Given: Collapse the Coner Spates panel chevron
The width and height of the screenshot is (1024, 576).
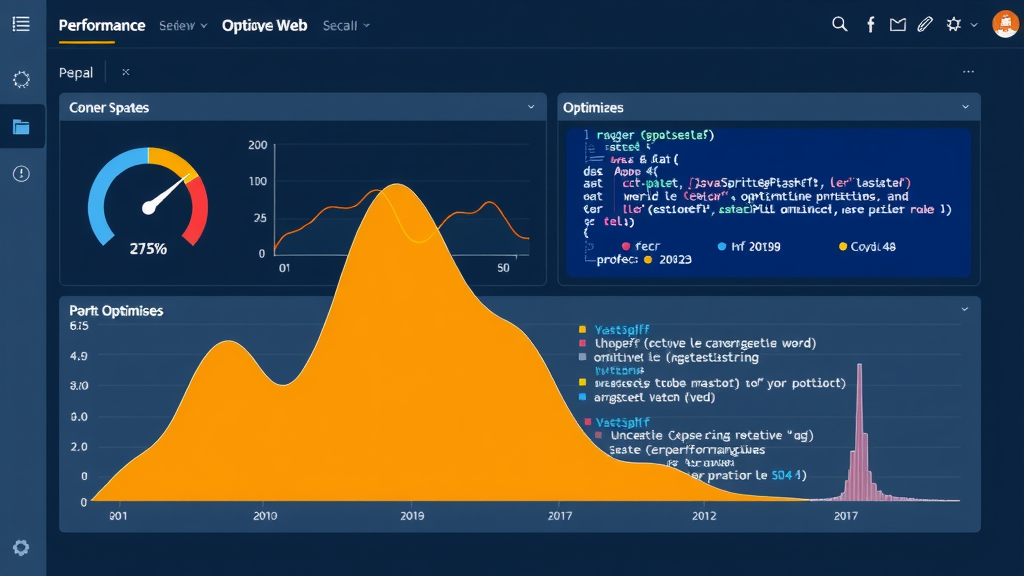Looking at the screenshot, I should point(532,106).
